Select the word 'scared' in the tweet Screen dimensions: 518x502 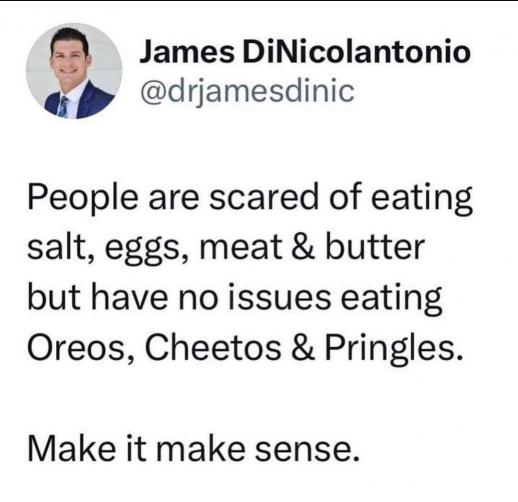coord(264,197)
